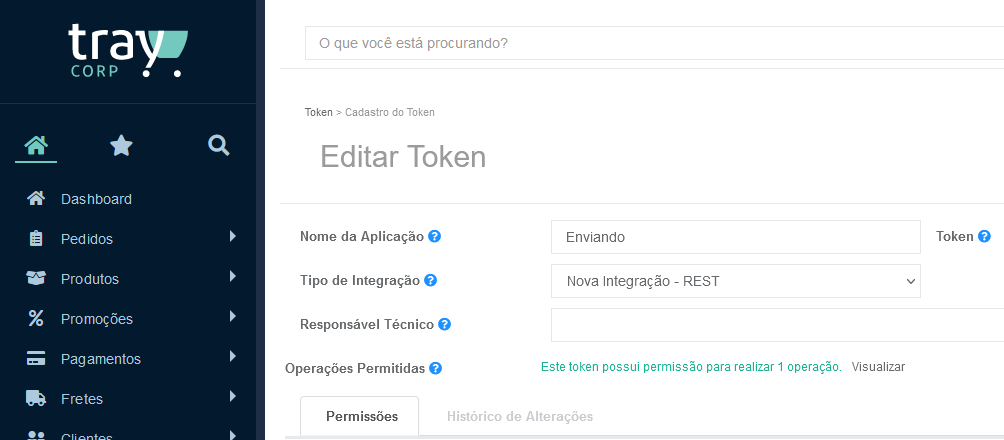Expand the Produtos submenu arrow
1004x440 pixels.
233,277
